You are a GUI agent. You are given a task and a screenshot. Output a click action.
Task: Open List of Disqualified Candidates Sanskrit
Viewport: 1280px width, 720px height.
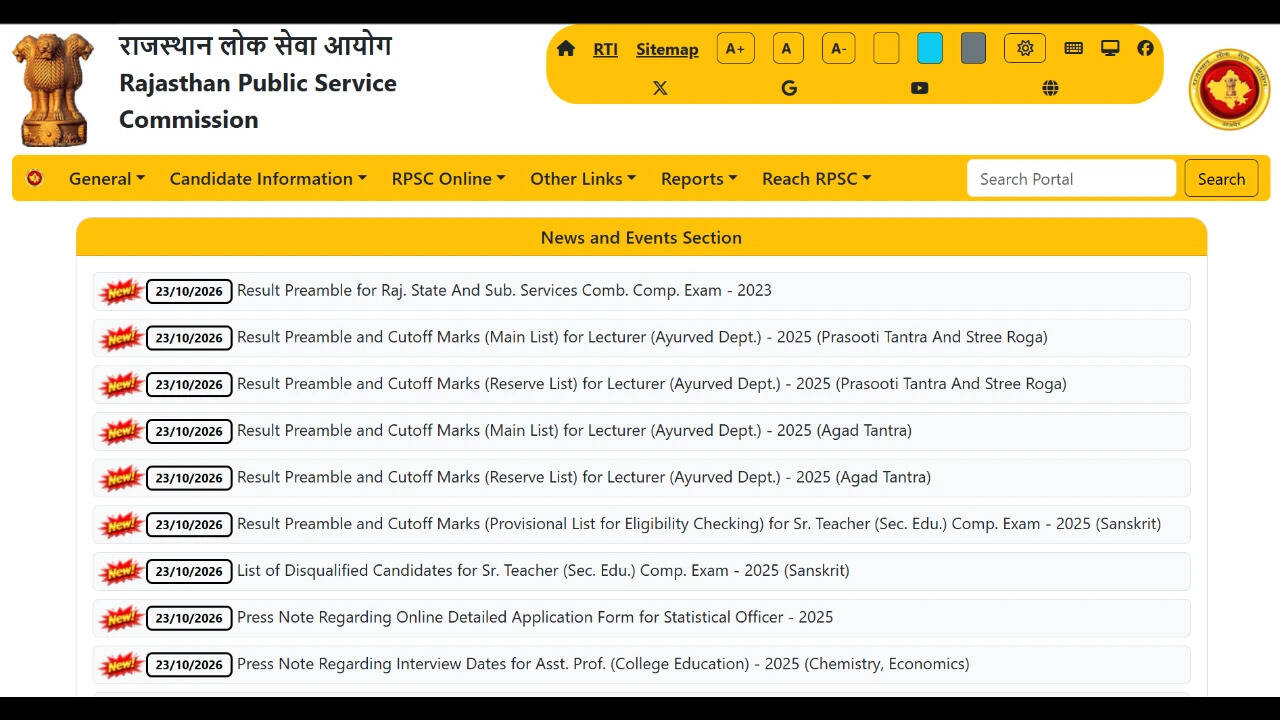pos(543,571)
